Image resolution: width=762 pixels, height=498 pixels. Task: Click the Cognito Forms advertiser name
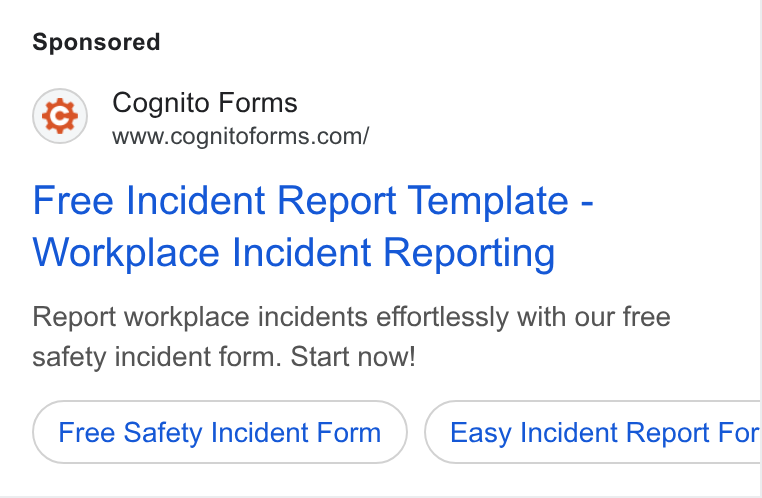tap(205, 103)
